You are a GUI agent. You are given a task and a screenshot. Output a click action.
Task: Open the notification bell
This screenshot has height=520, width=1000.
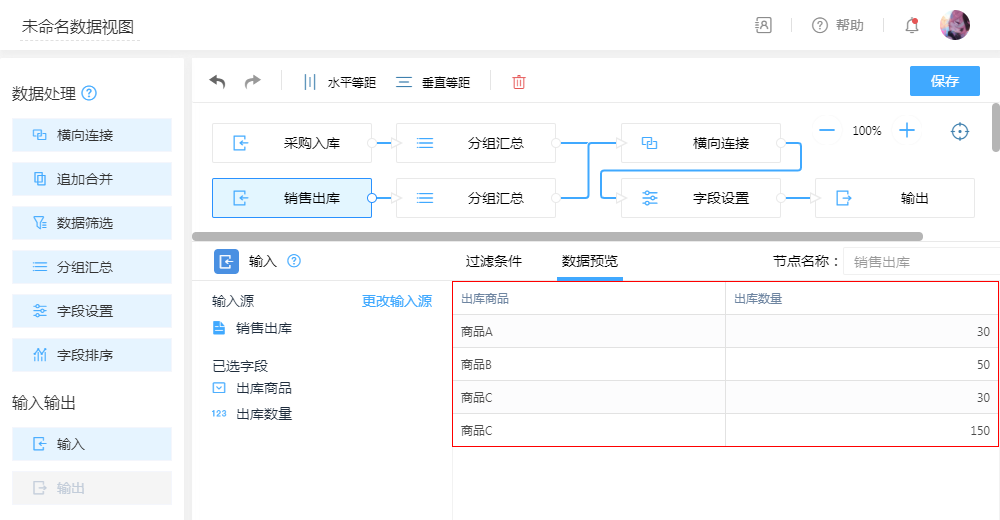pyautogui.click(x=911, y=26)
